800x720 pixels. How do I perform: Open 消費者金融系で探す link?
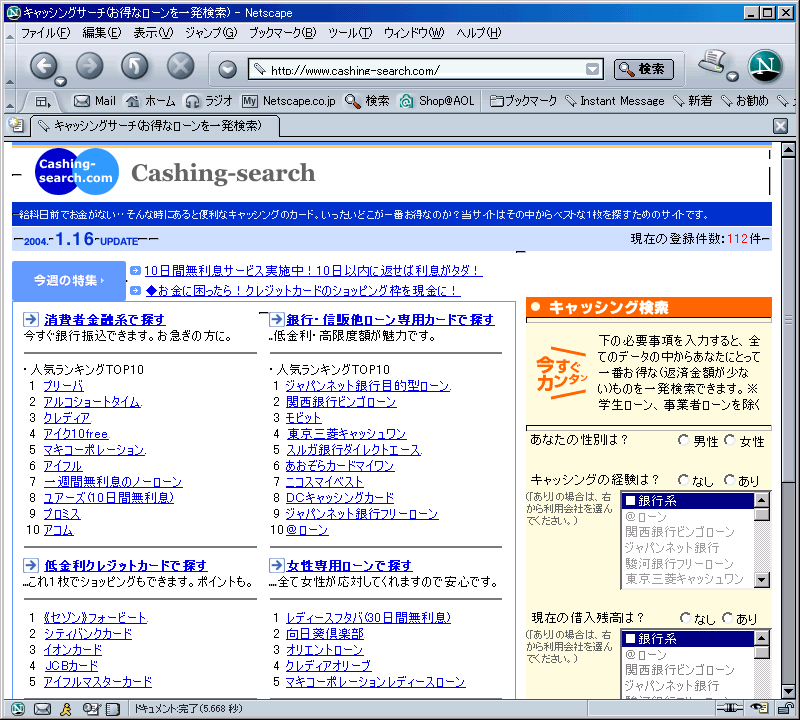tap(105, 319)
